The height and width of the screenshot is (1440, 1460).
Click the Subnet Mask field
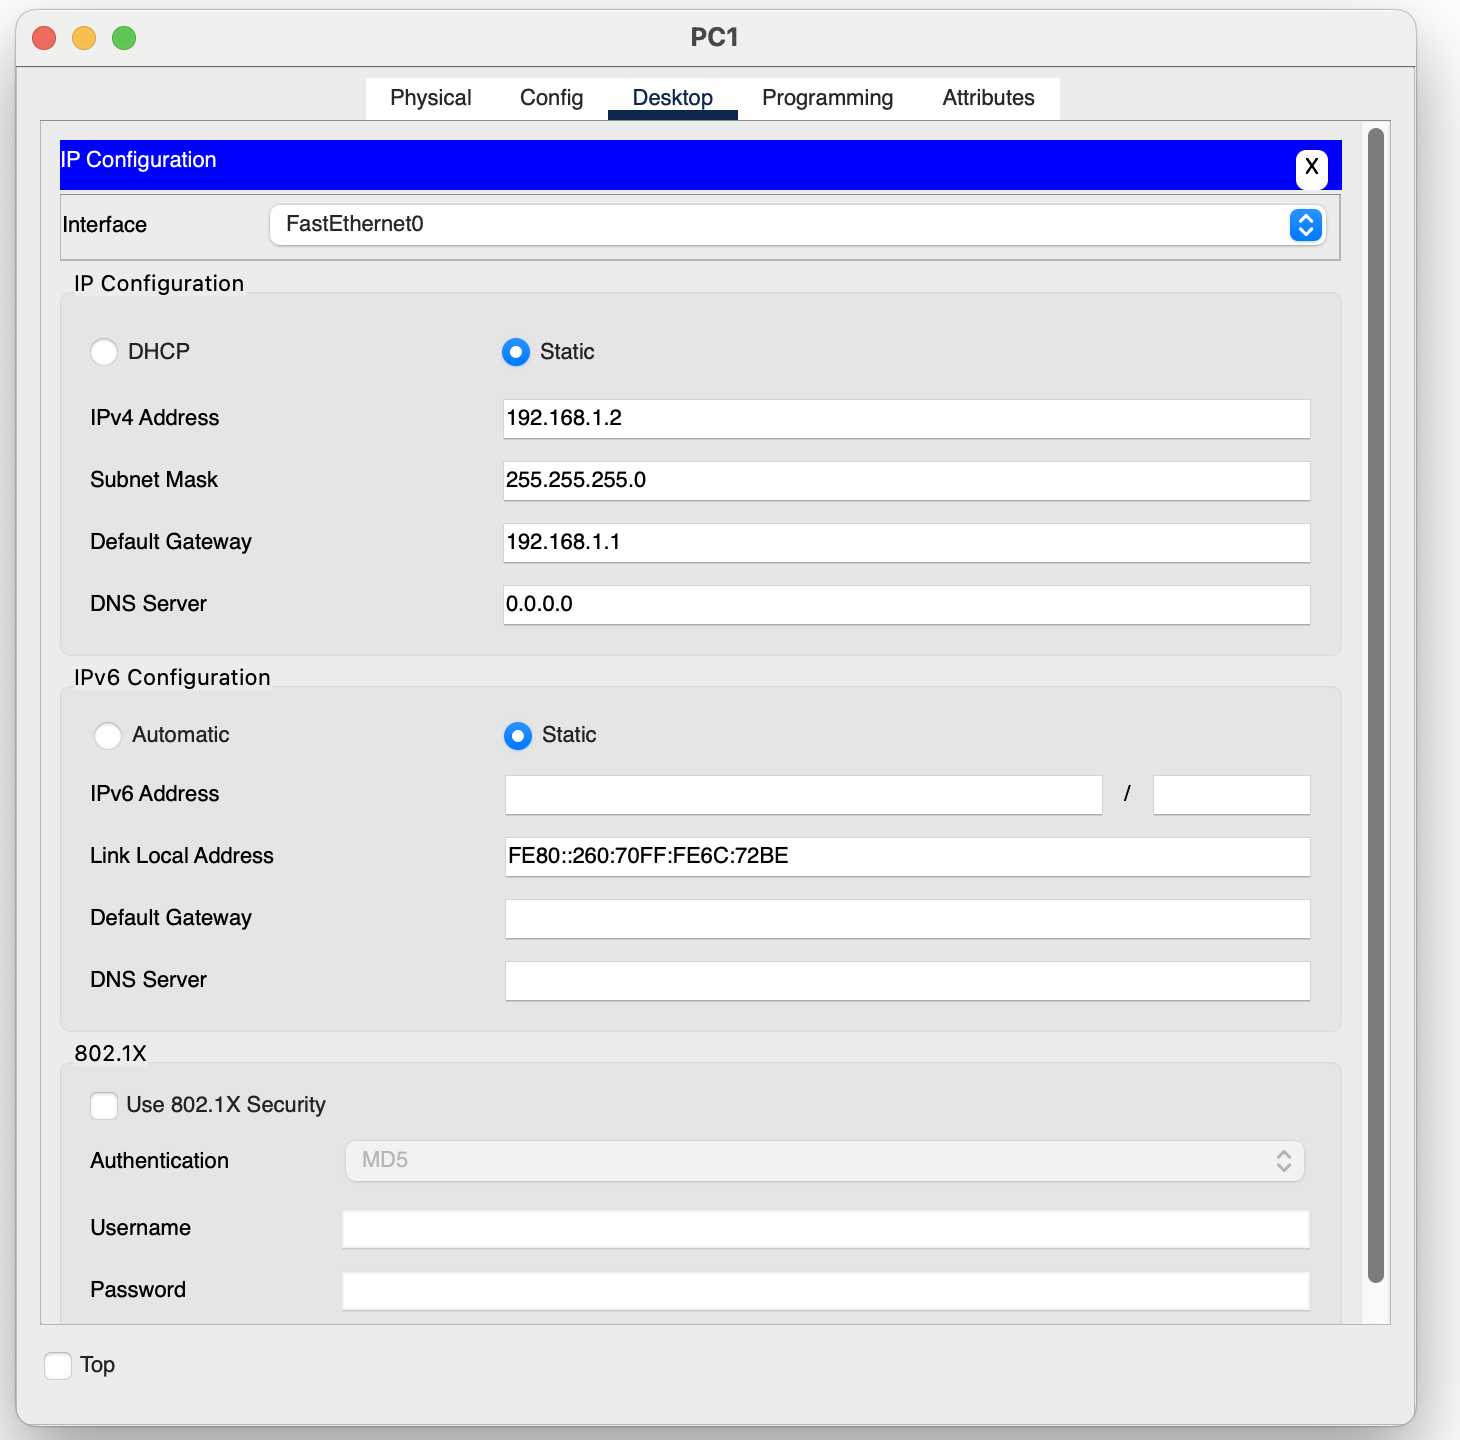click(906, 481)
